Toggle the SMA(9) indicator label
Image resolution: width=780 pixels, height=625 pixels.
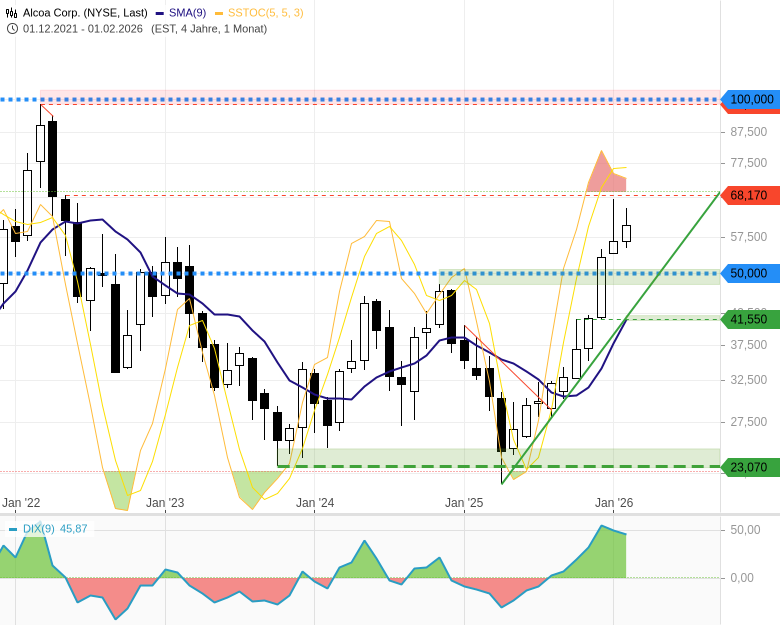188,13
